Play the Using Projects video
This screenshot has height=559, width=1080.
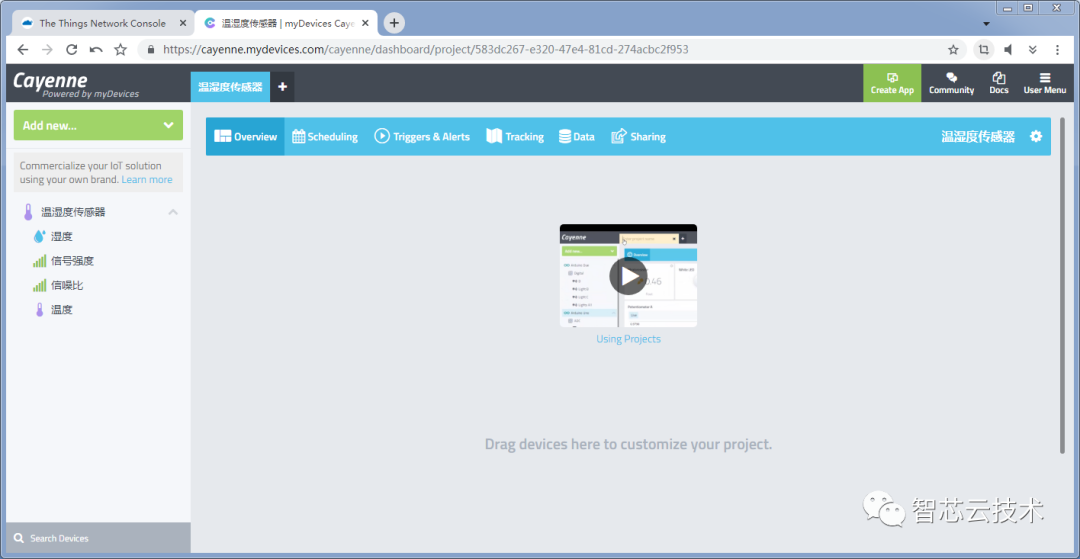coord(628,276)
